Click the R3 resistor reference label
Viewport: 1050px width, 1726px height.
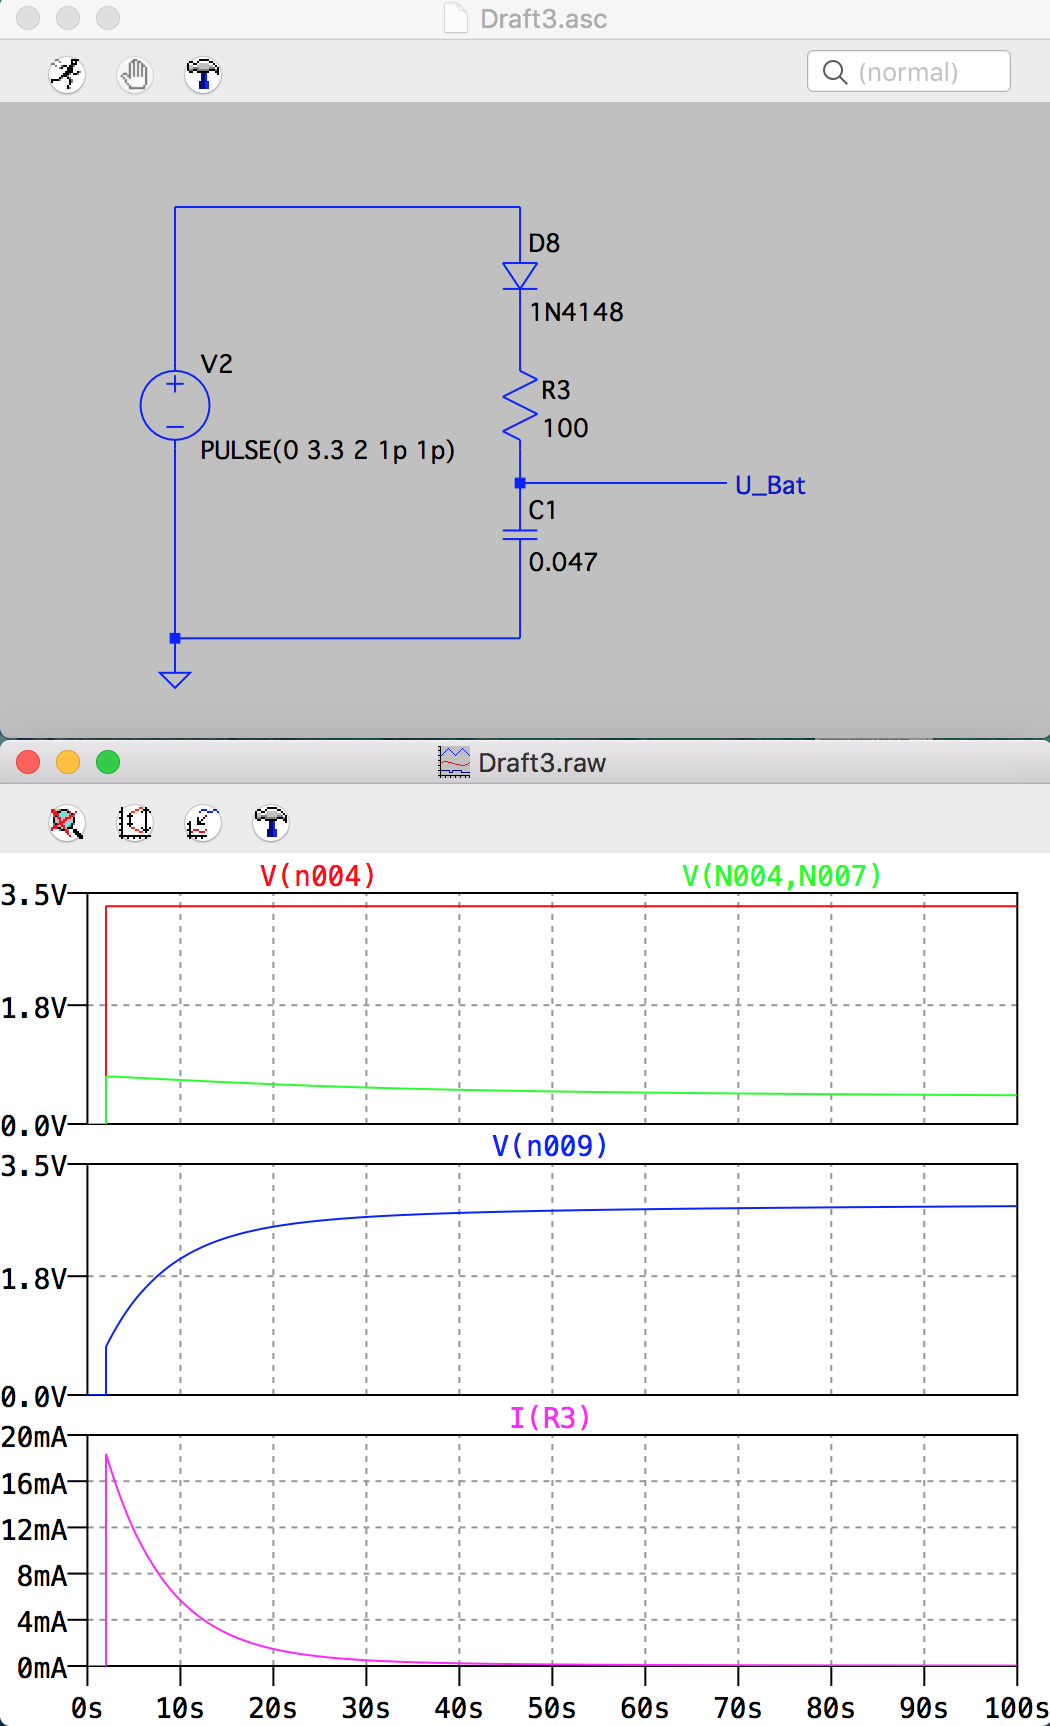[x=556, y=390]
